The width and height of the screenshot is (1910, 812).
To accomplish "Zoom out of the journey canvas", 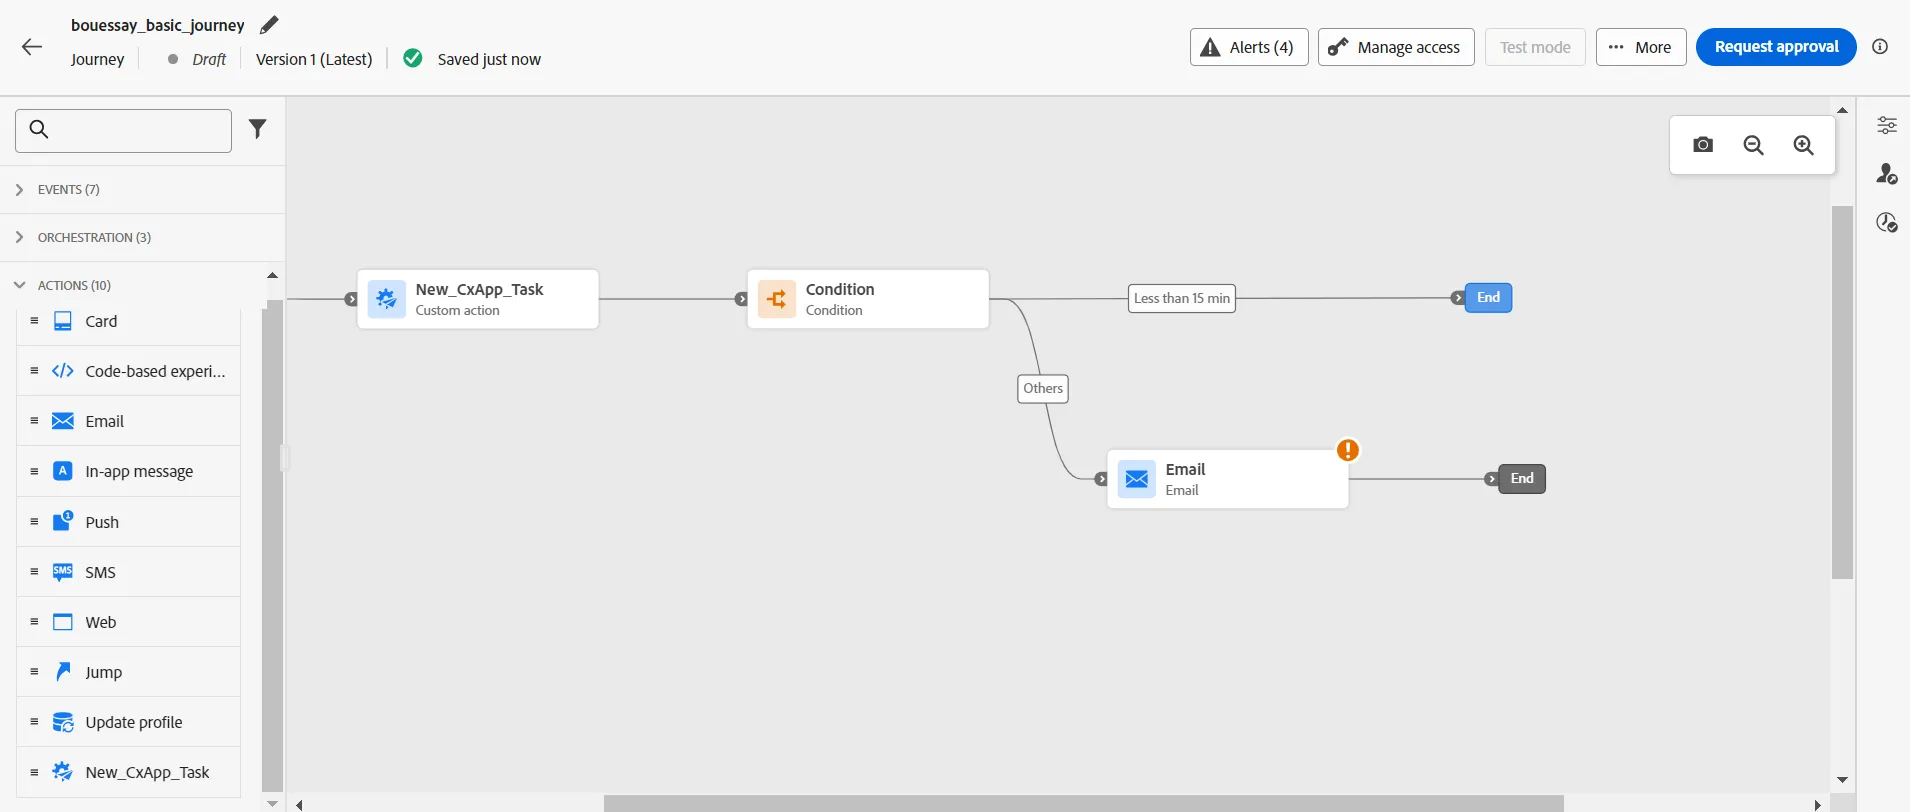I will [x=1753, y=145].
